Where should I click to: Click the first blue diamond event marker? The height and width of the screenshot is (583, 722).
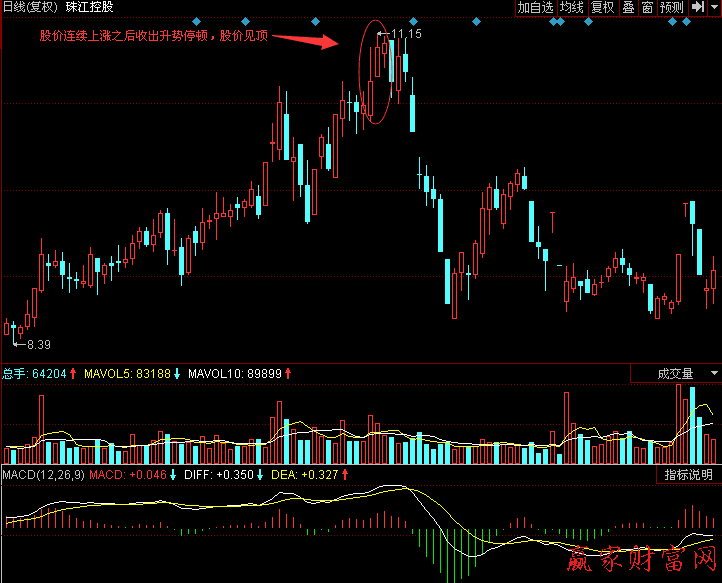(x=196, y=21)
